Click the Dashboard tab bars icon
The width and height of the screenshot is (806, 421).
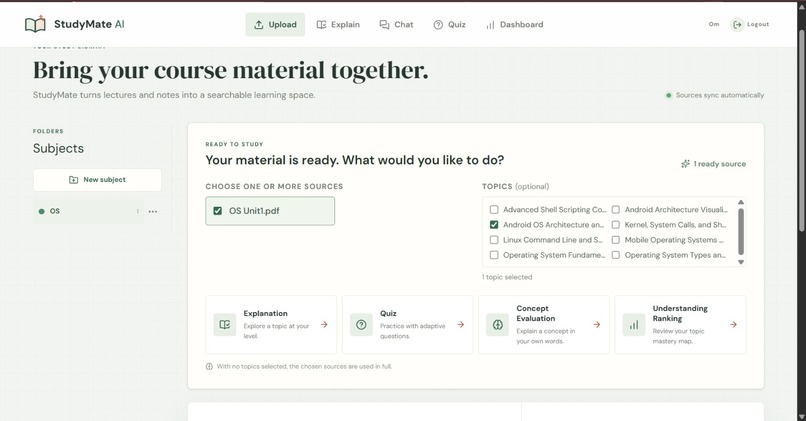tap(490, 25)
